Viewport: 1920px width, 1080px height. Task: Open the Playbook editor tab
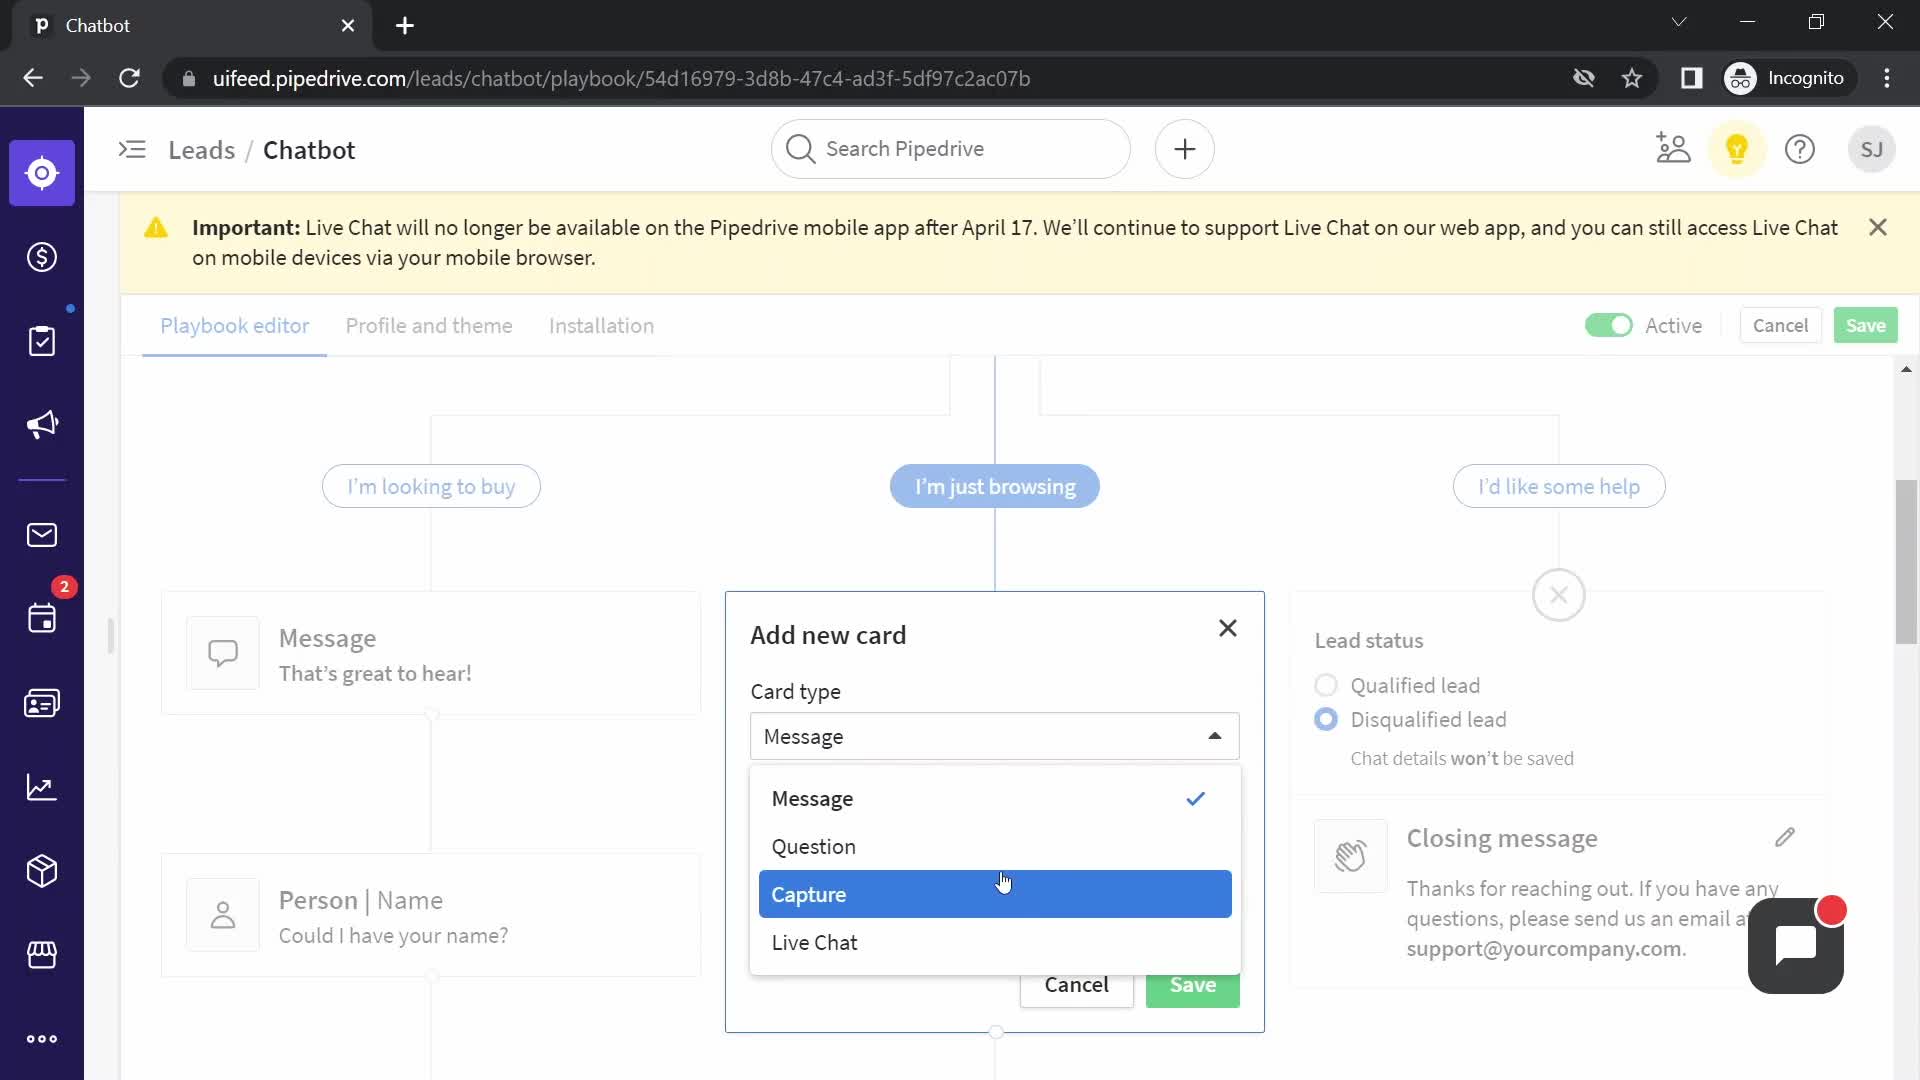[x=235, y=326]
